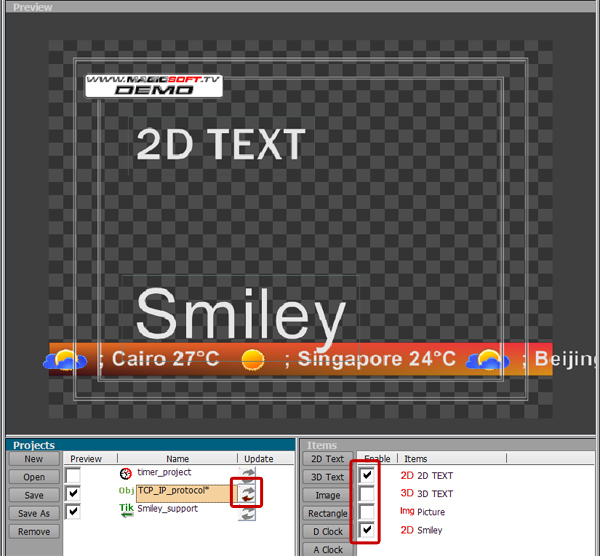
Task: Enable the 3D TEXT item checkbox
Action: point(367,494)
